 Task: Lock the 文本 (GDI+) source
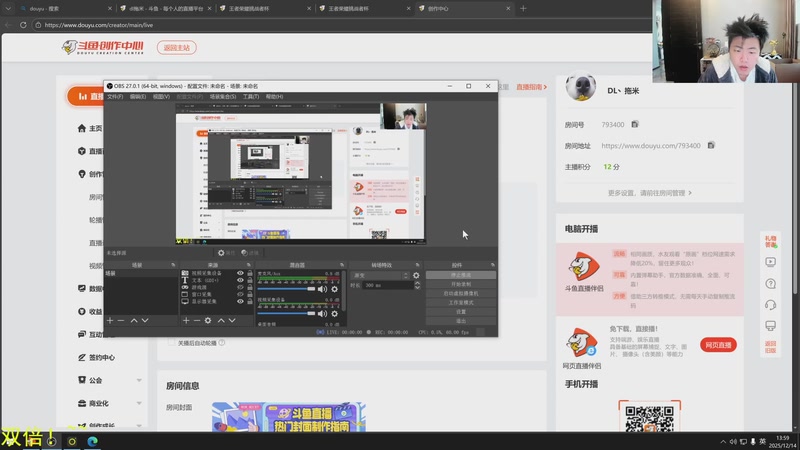pos(250,280)
